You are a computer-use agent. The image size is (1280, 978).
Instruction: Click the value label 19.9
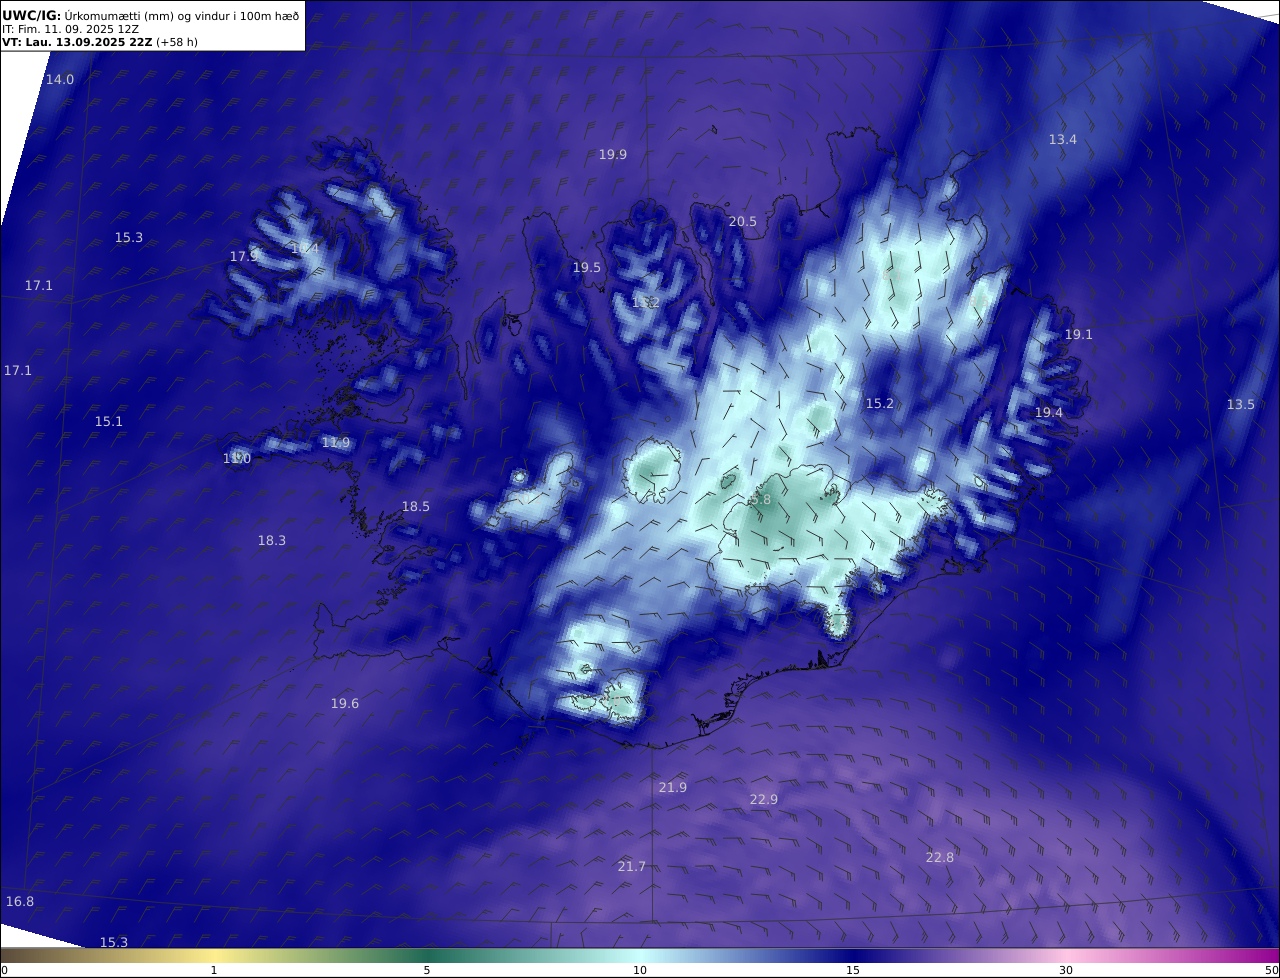613,155
